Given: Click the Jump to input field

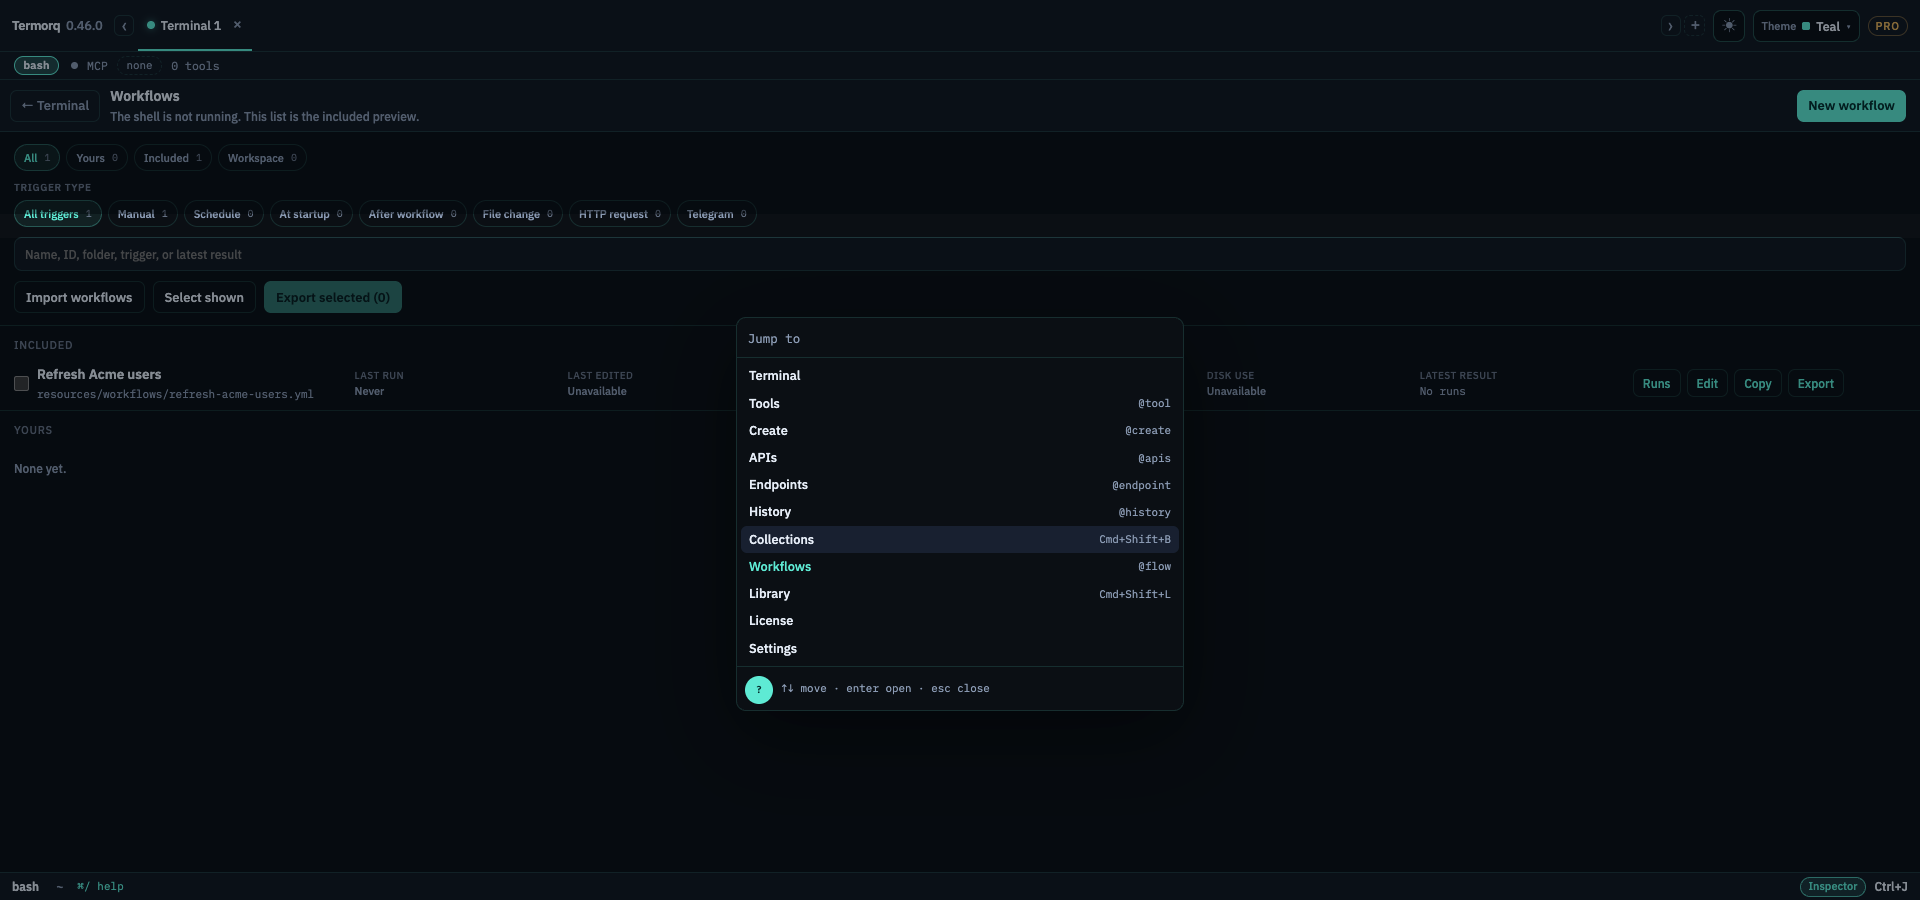Looking at the screenshot, I should [959, 339].
